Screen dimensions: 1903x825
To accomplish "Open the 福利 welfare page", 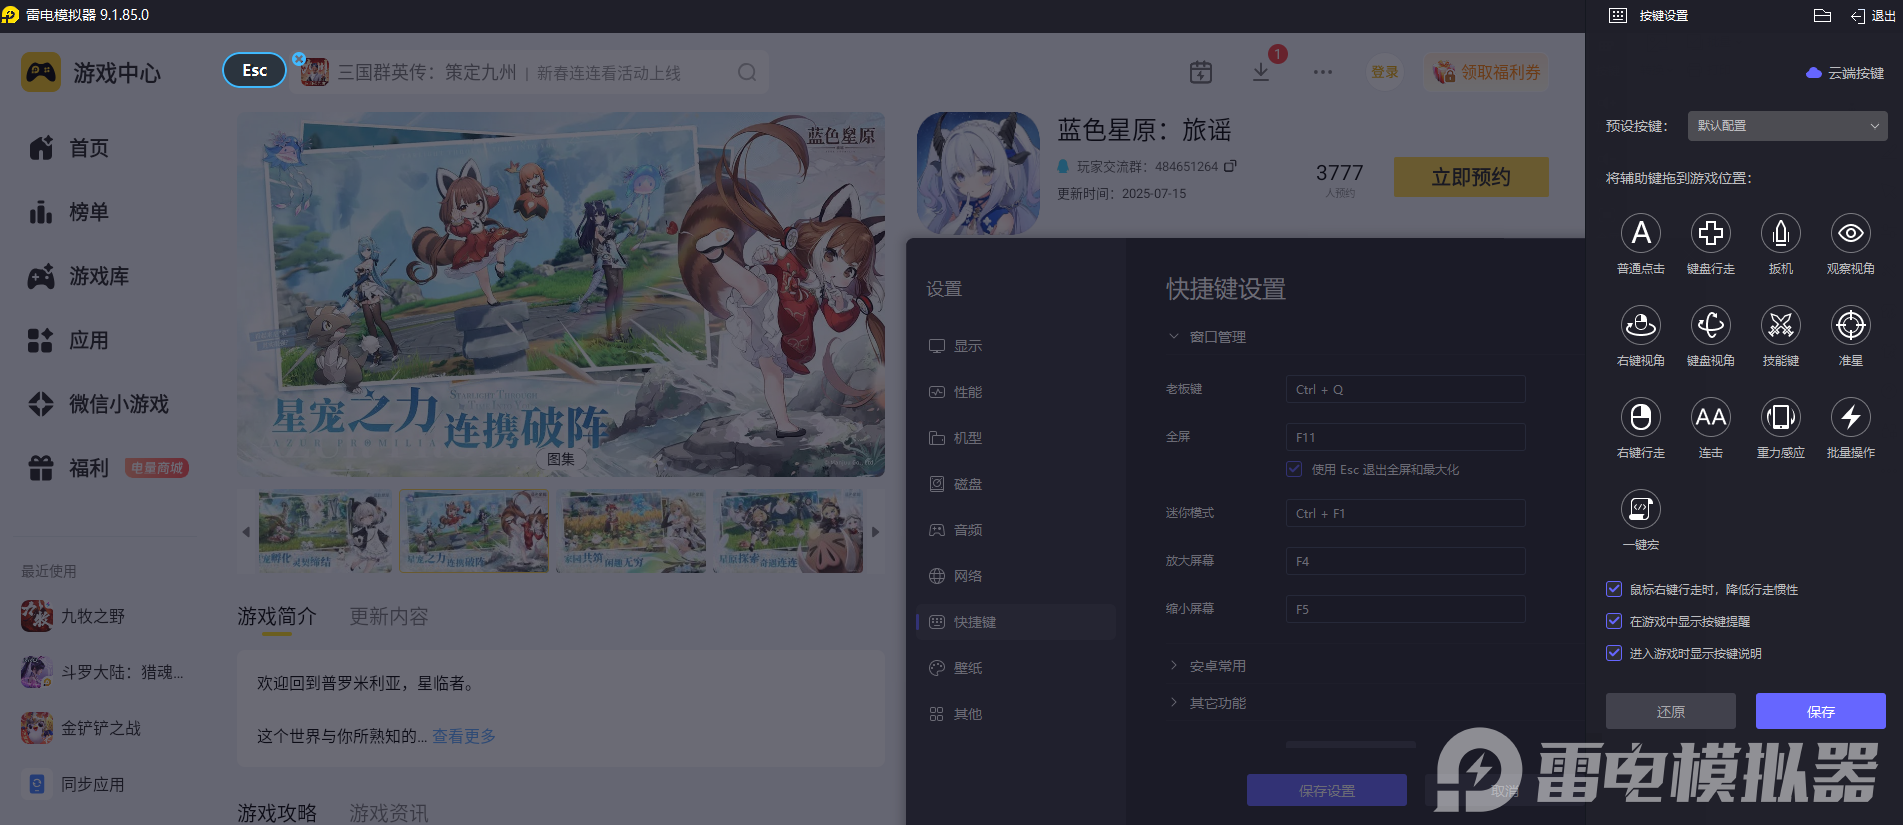I will point(68,468).
